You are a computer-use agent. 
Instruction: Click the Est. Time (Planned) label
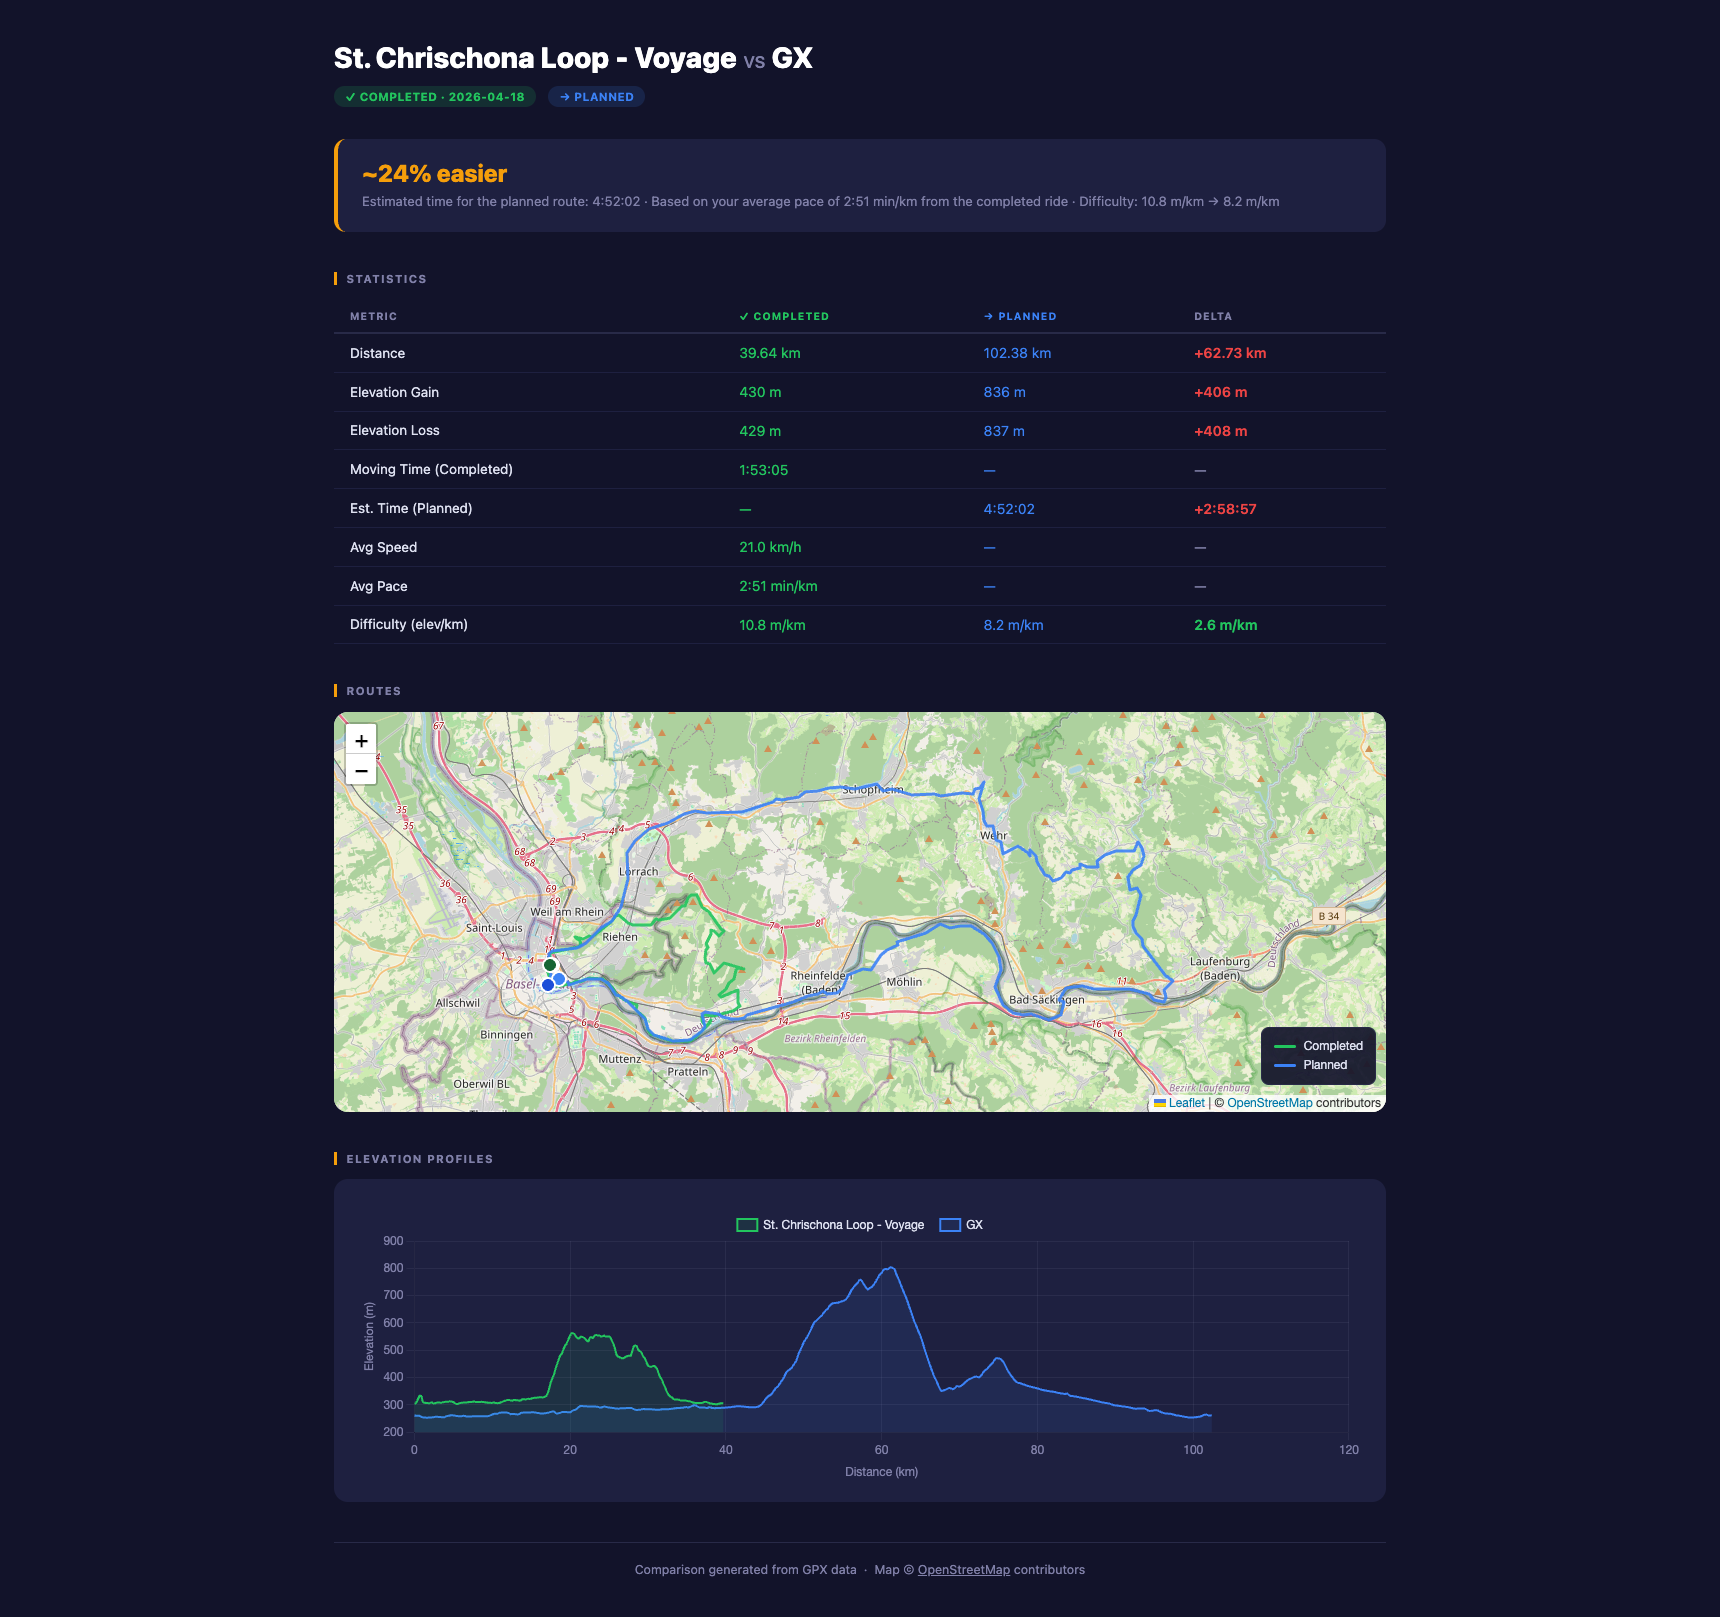point(411,508)
